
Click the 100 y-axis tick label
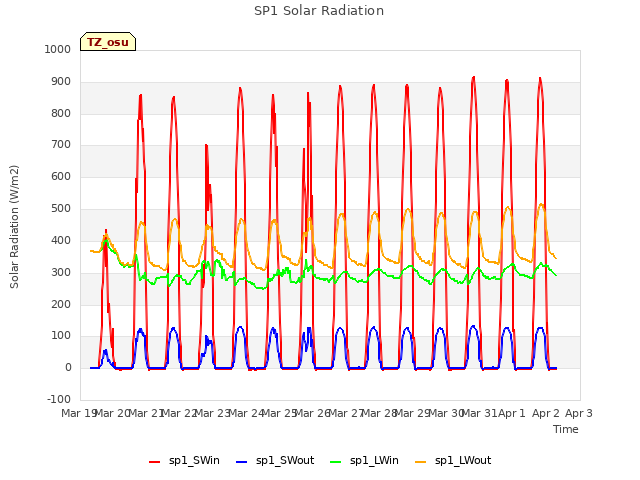click(61, 336)
